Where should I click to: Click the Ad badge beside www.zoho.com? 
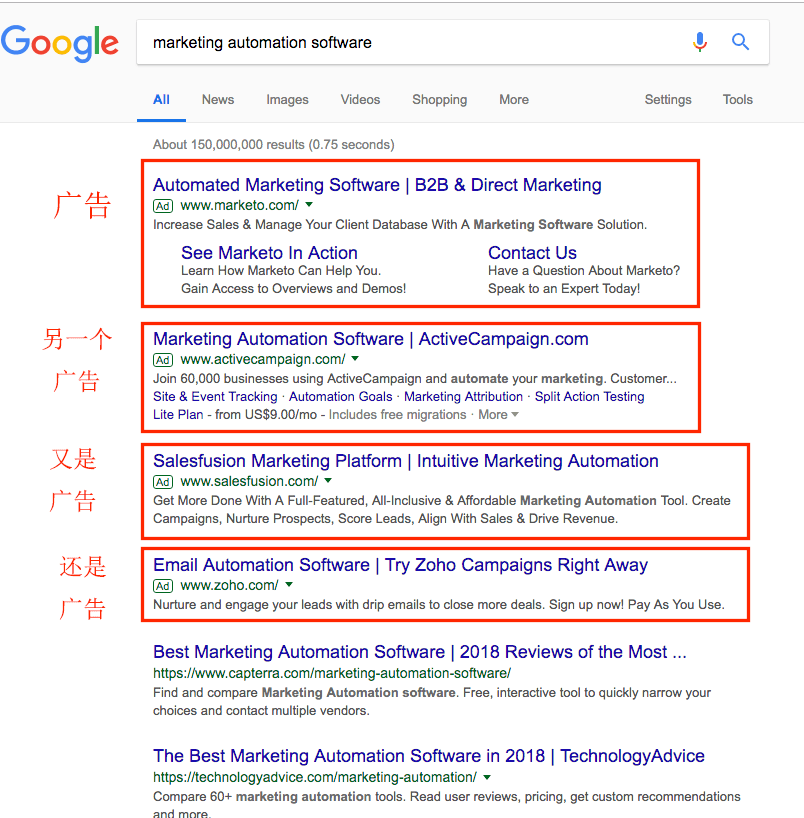tap(163, 585)
